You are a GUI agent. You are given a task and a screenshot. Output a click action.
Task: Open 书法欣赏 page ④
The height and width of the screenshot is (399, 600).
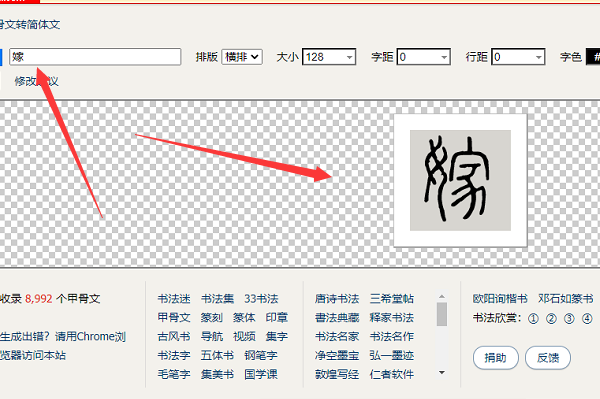(587, 318)
